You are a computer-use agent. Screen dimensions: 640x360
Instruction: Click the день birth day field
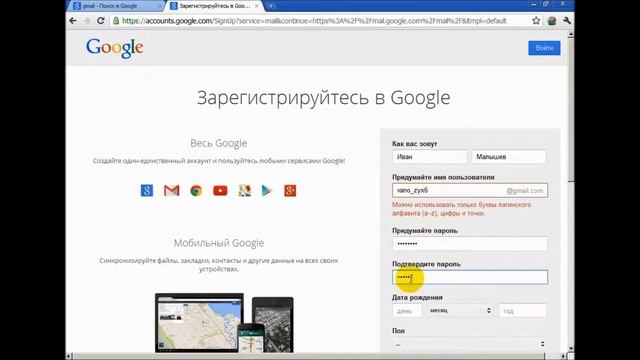coord(407,311)
